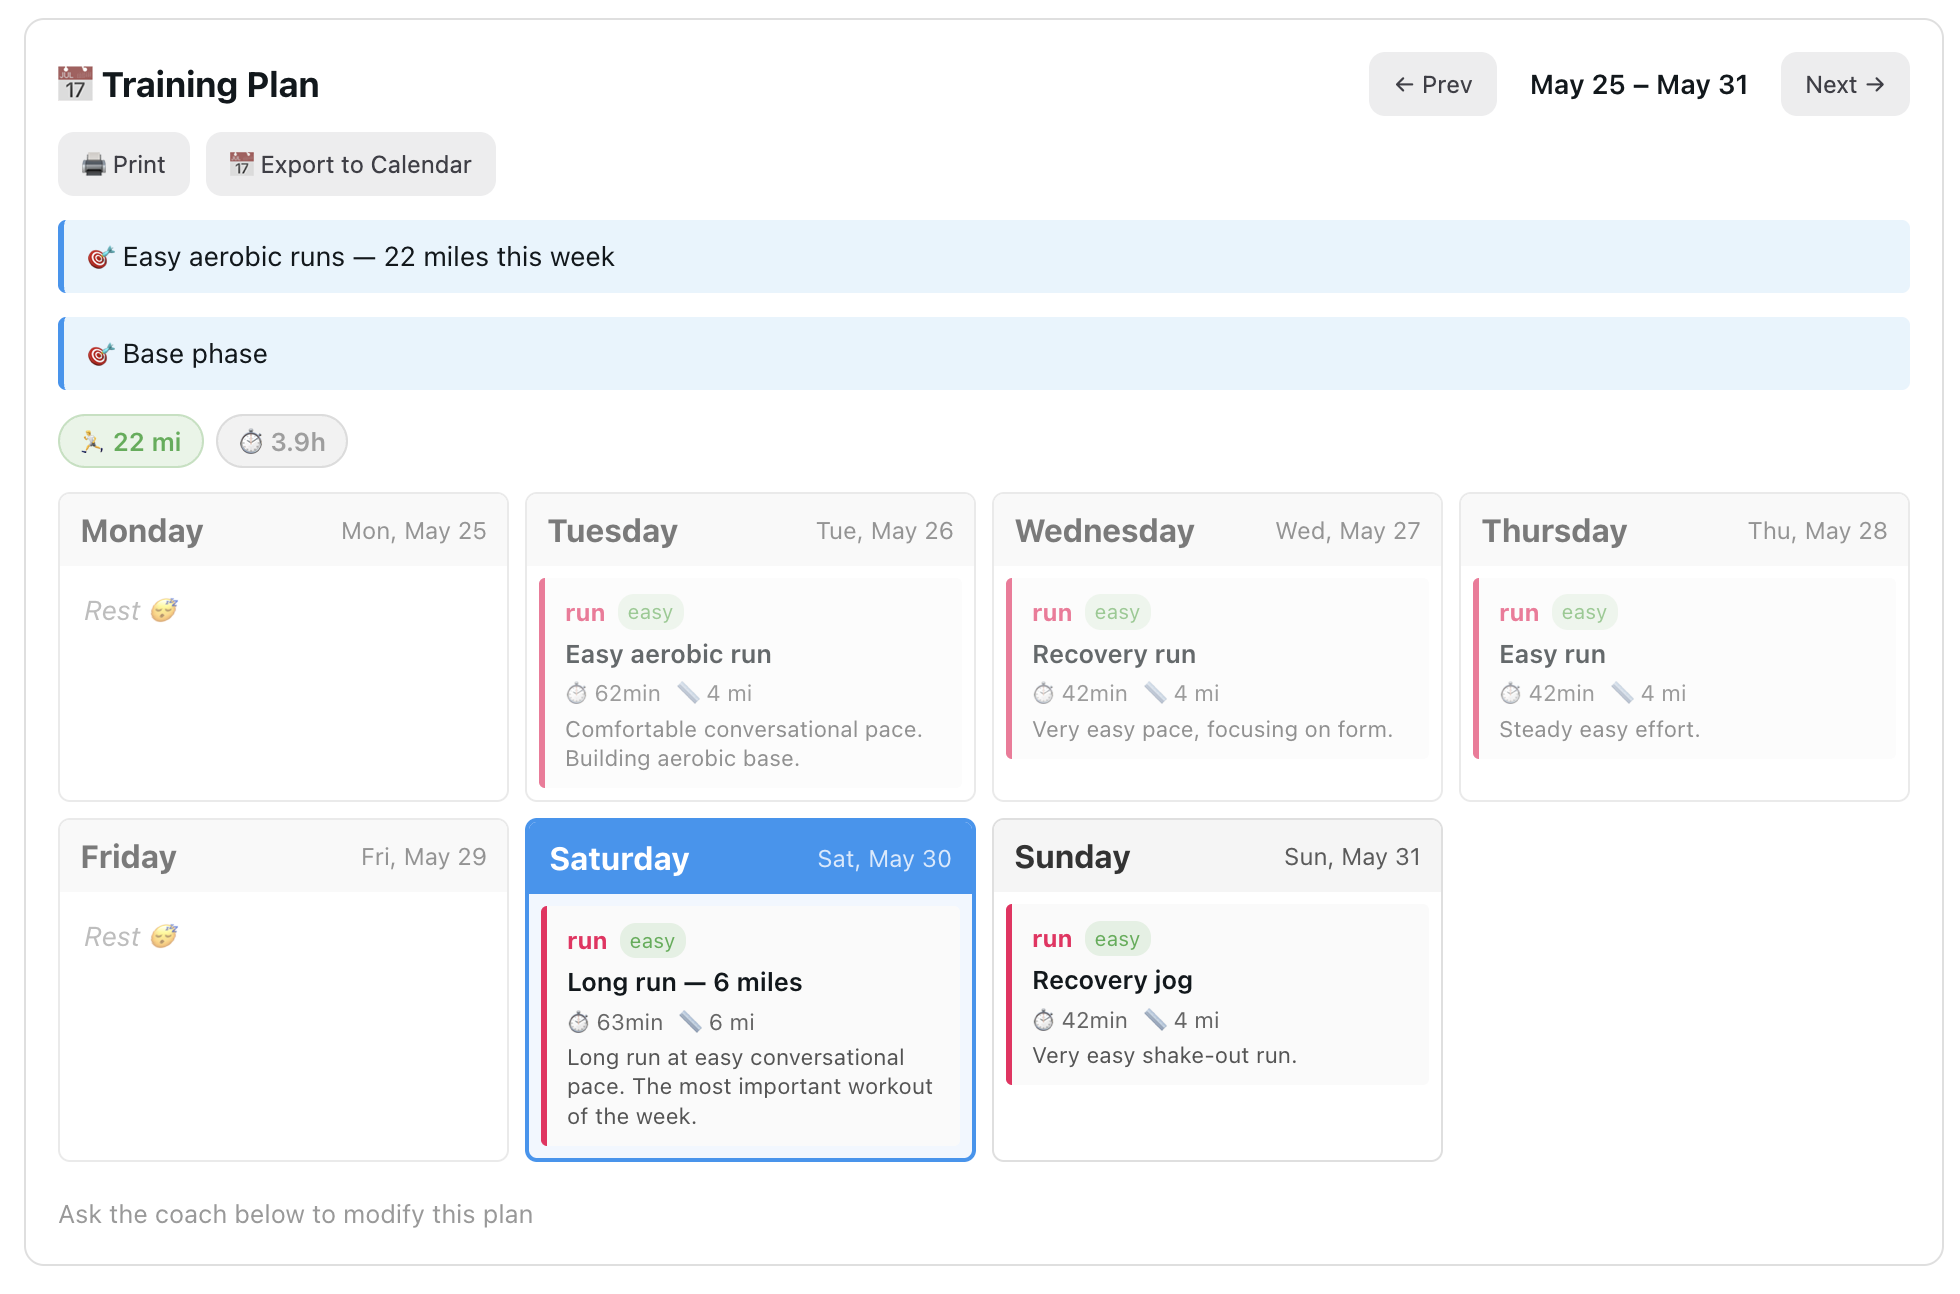The height and width of the screenshot is (1294, 1960).
Task: Click the easy tag on Thursday's workout
Action: tap(1584, 612)
